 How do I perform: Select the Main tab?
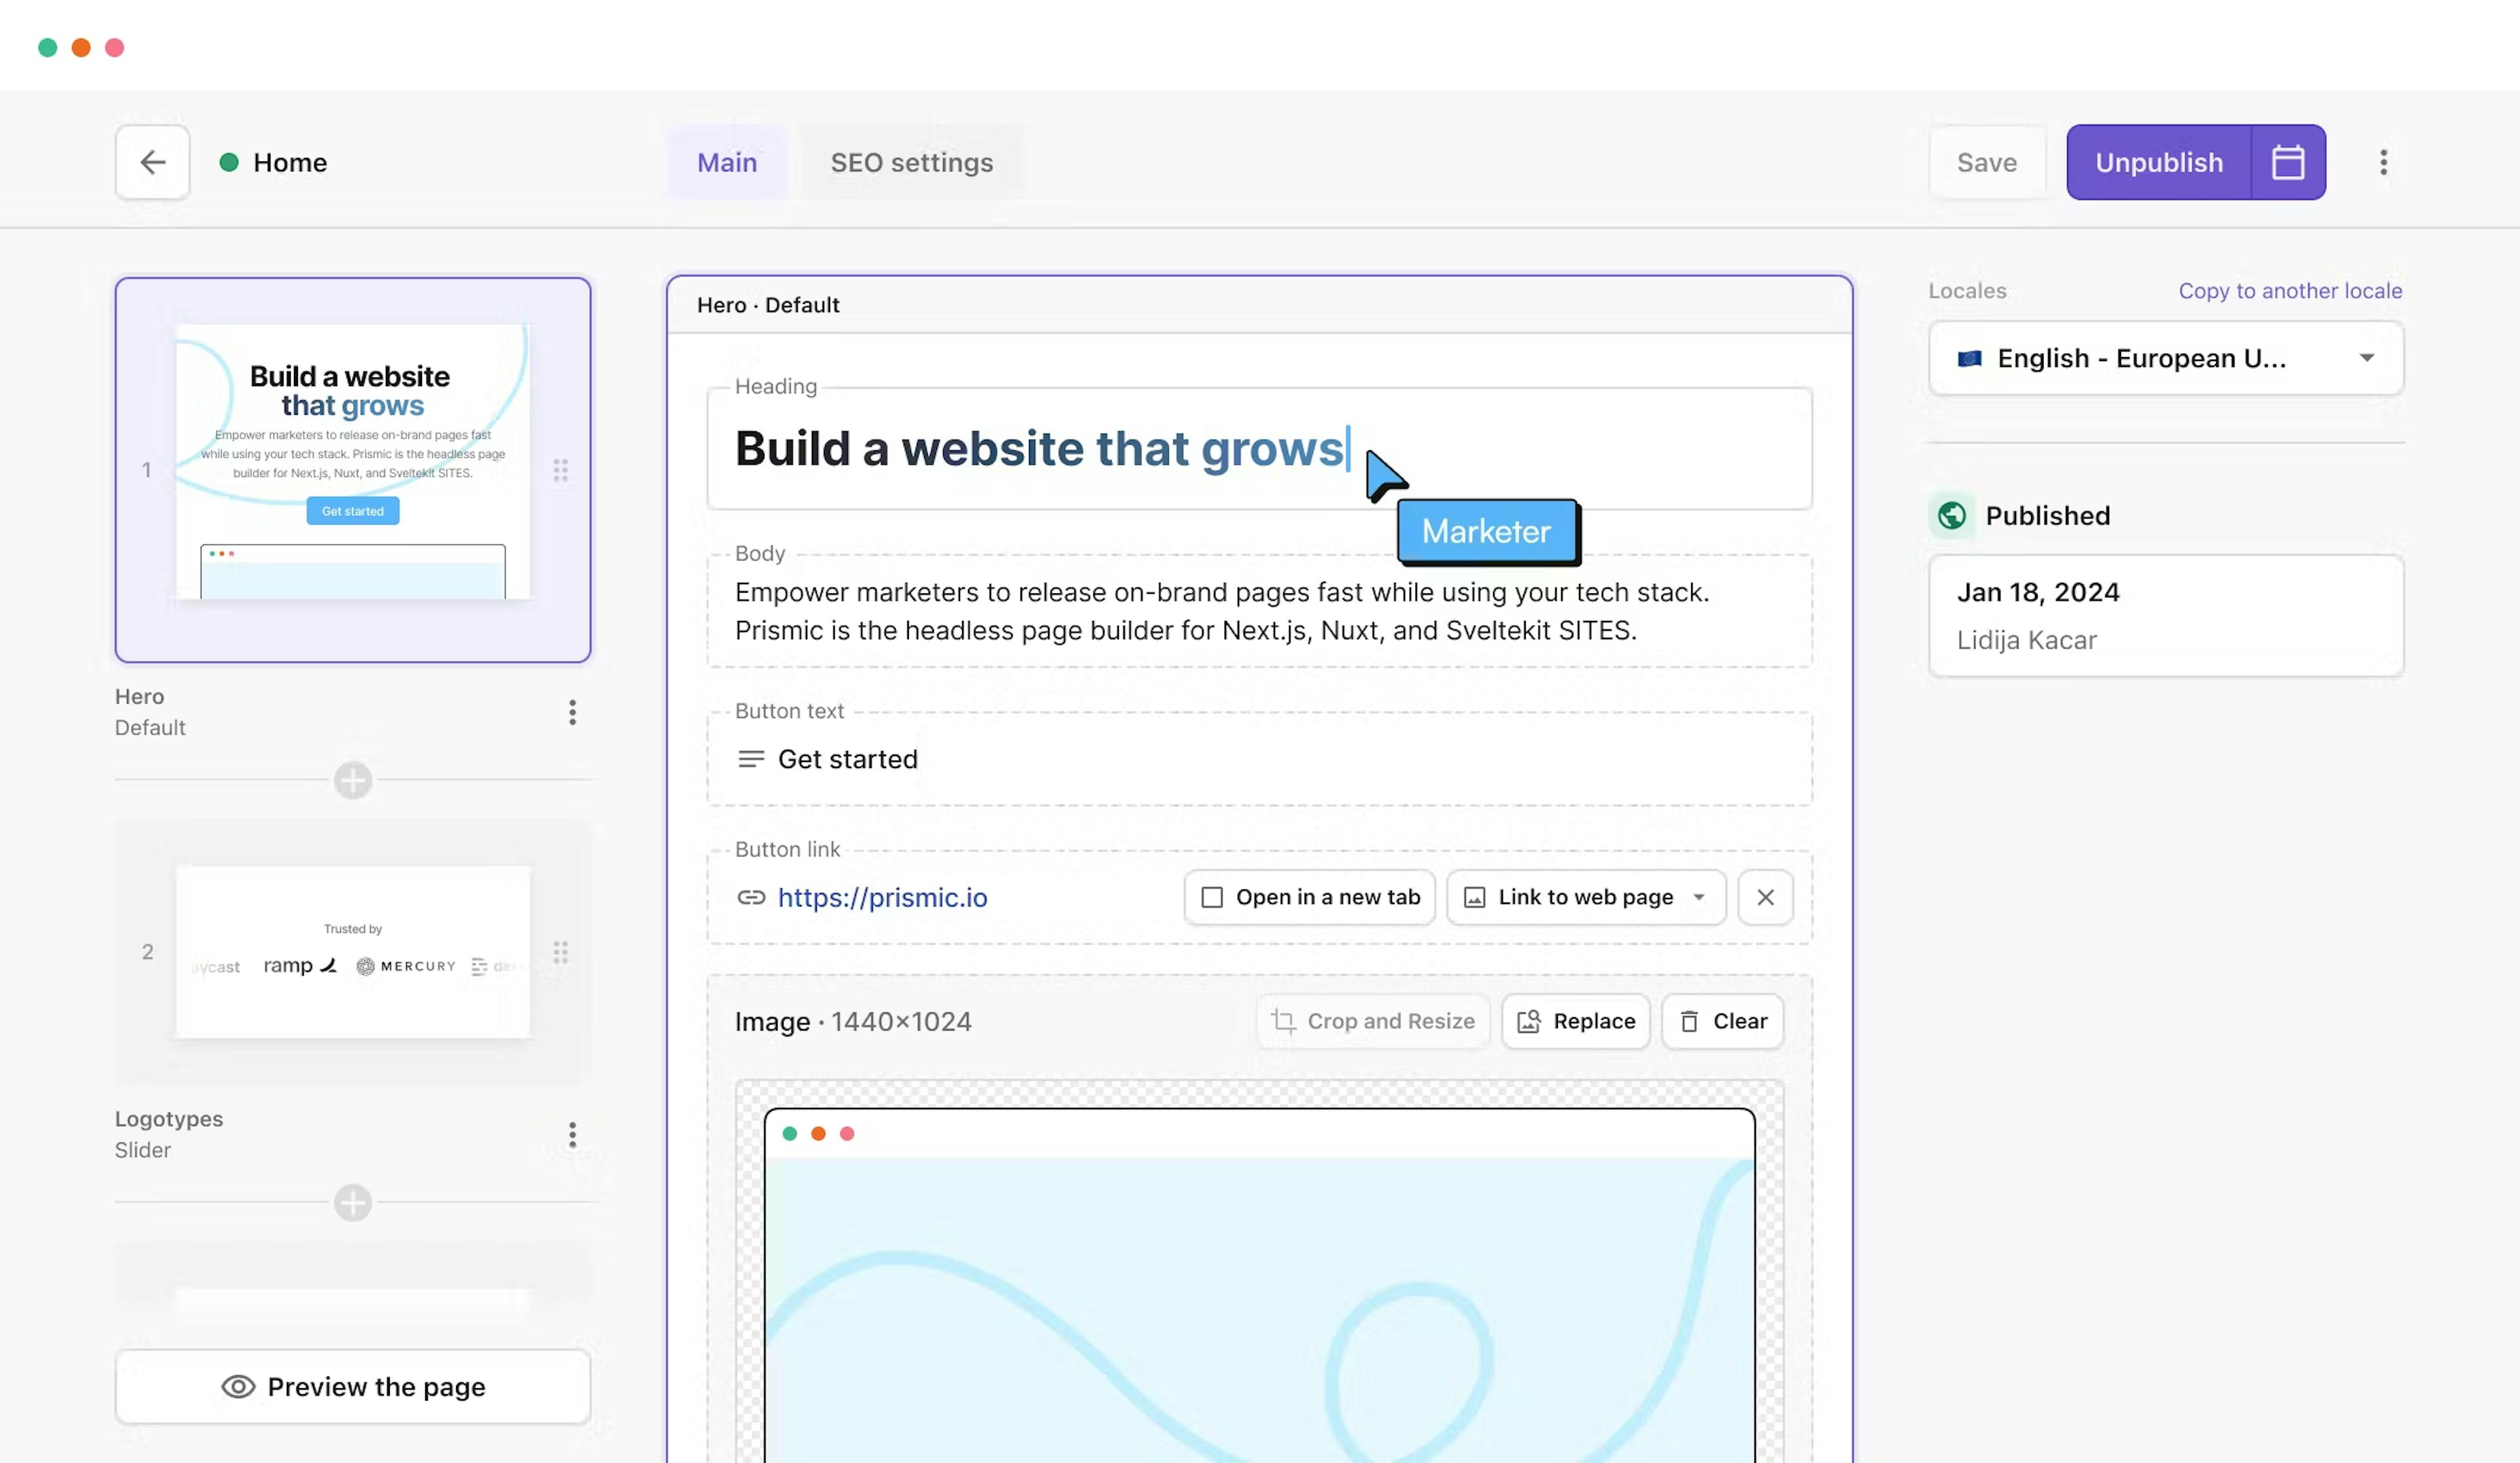click(727, 162)
